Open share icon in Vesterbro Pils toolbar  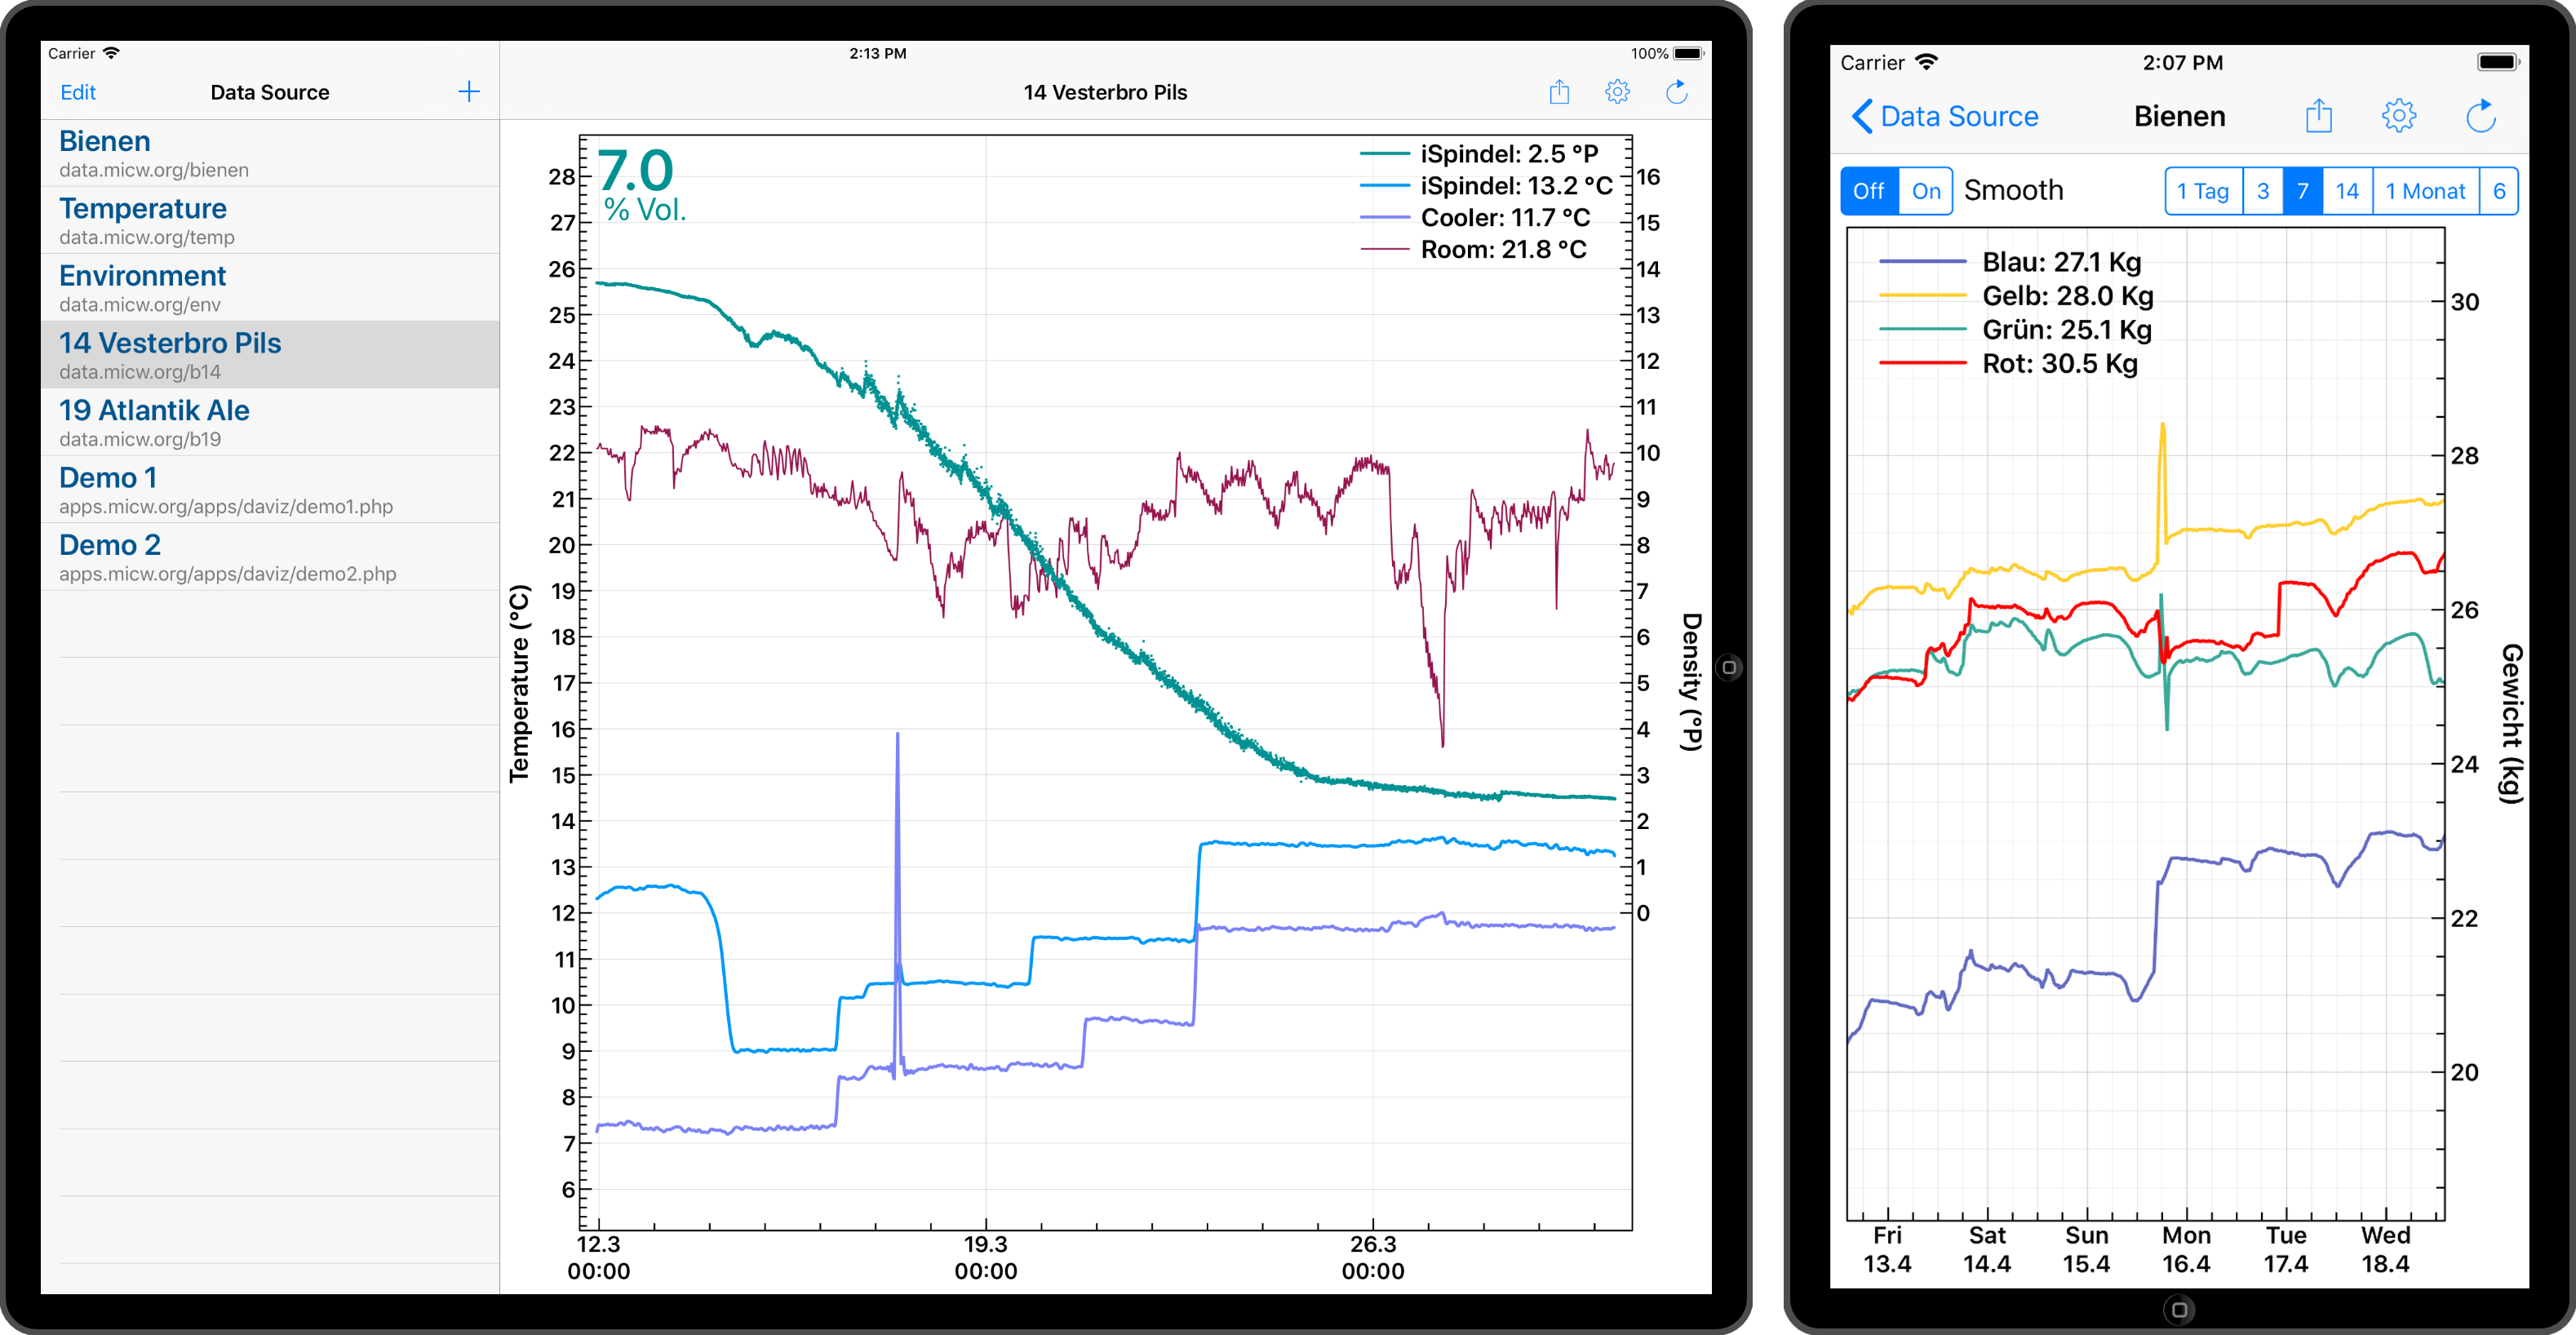point(1559,92)
